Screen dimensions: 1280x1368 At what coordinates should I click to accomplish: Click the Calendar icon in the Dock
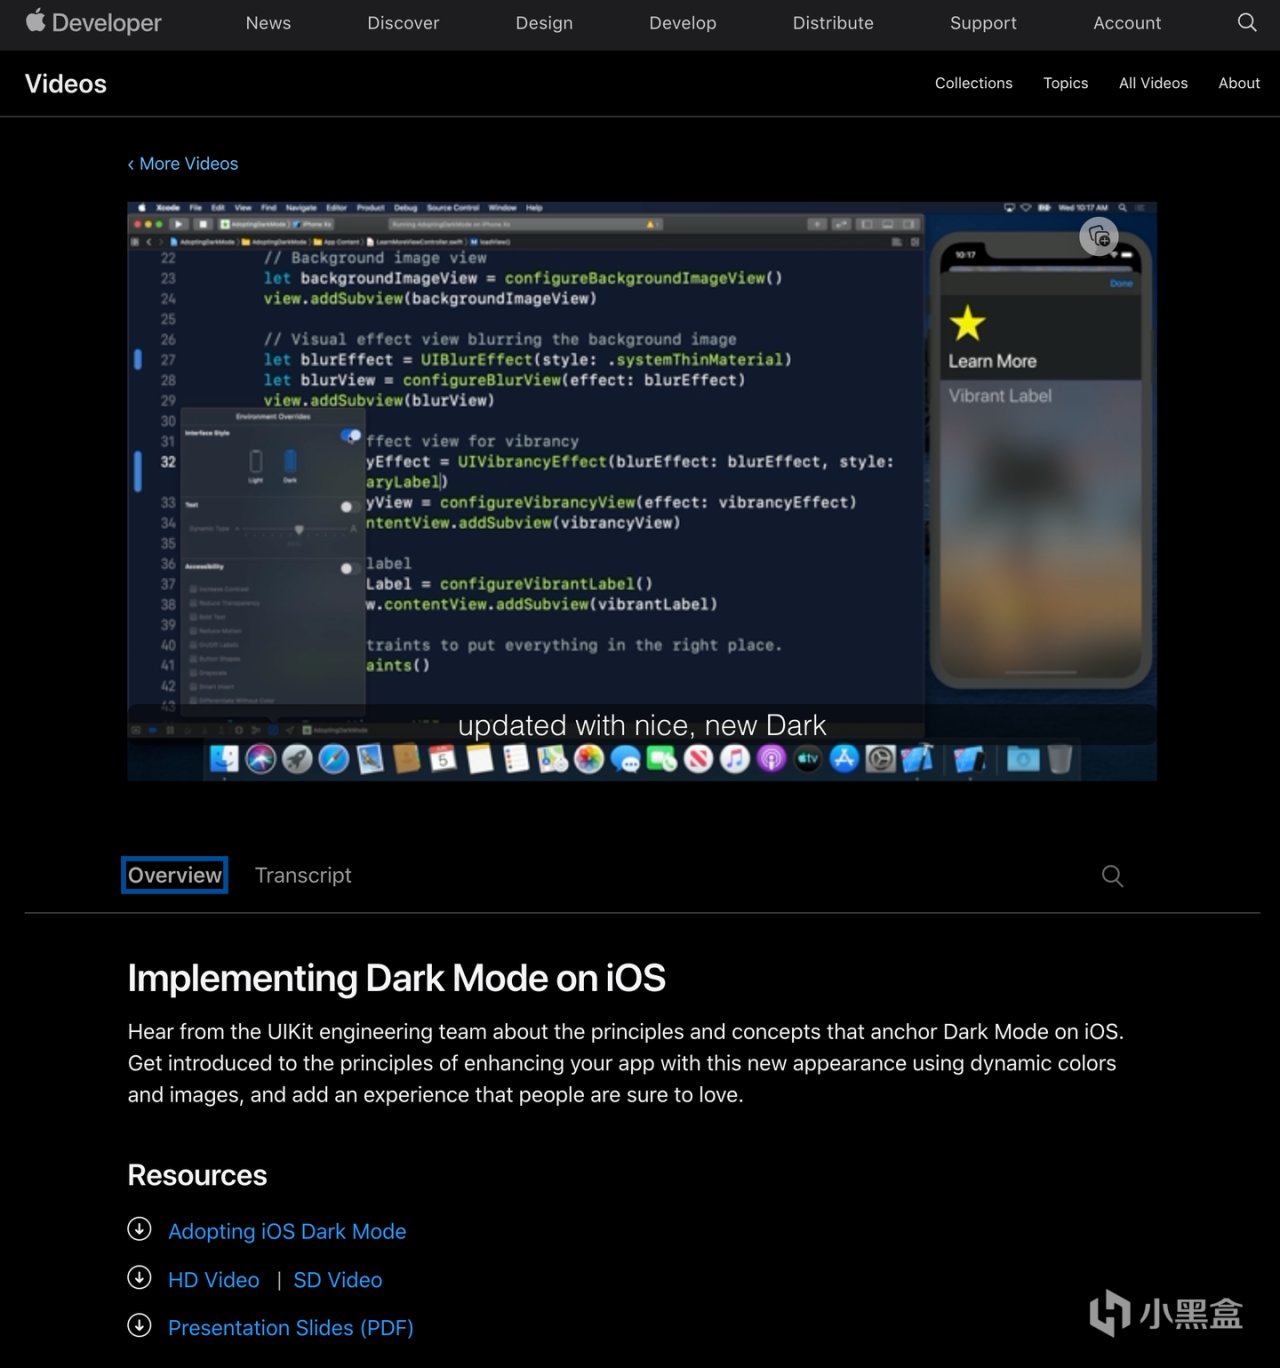(443, 759)
